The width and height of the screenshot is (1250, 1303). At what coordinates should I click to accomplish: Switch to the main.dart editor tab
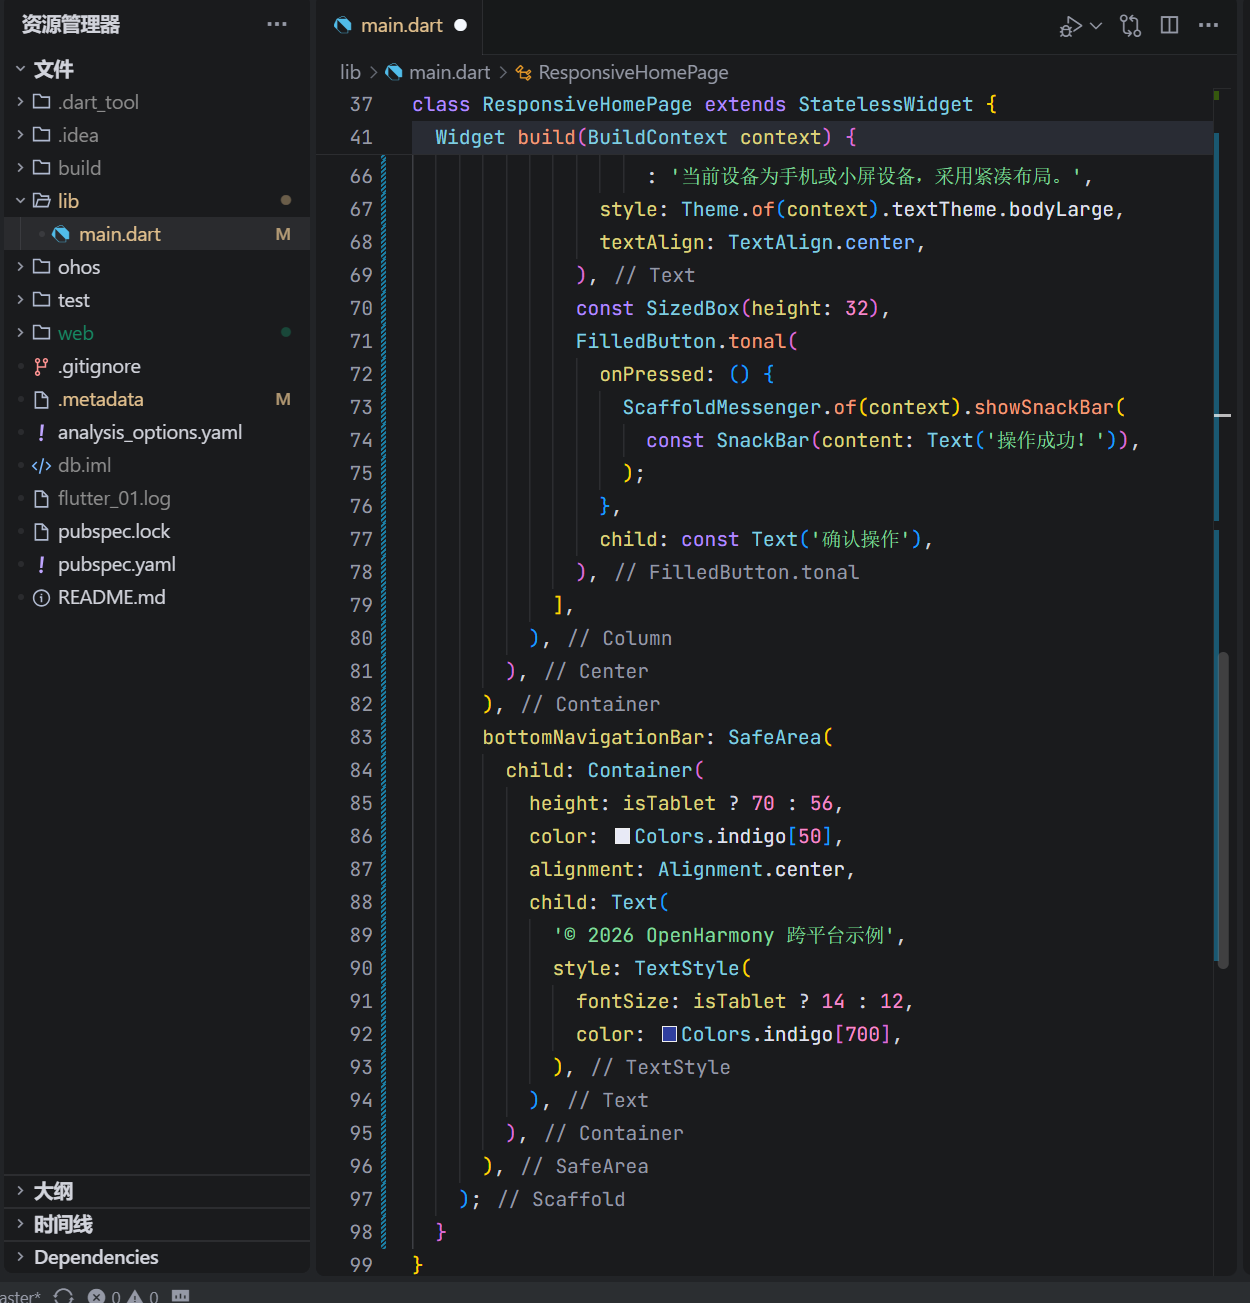[401, 25]
